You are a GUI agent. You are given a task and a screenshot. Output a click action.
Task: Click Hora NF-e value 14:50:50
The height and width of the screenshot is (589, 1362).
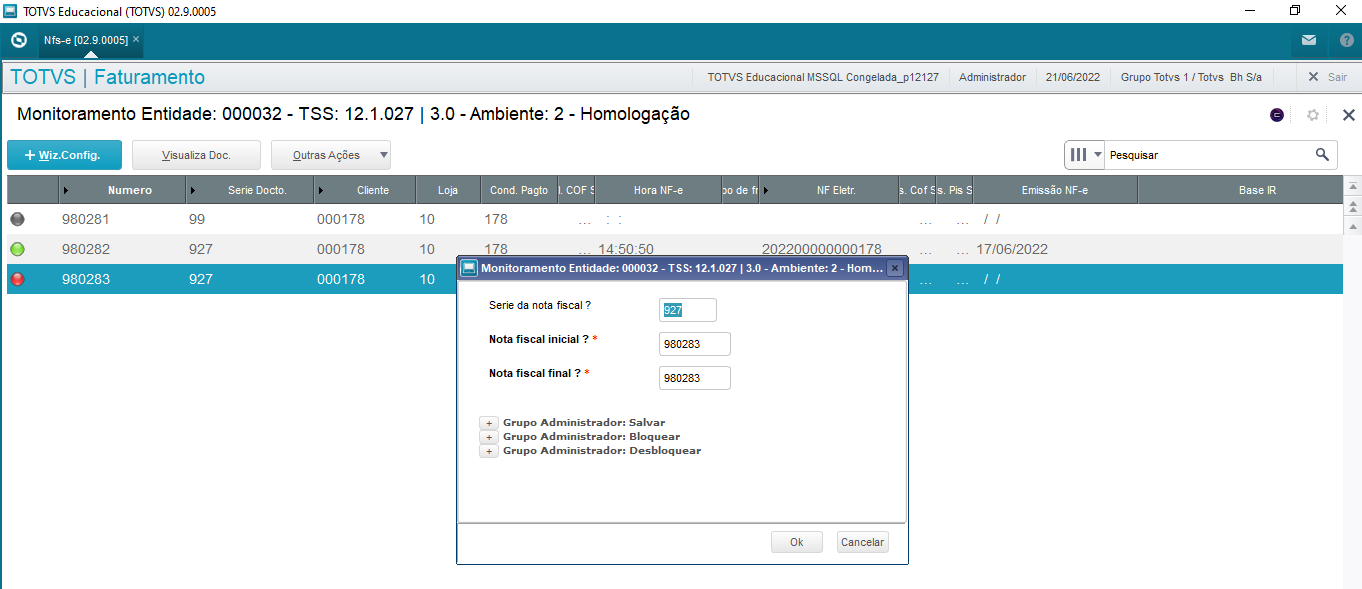click(626, 249)
